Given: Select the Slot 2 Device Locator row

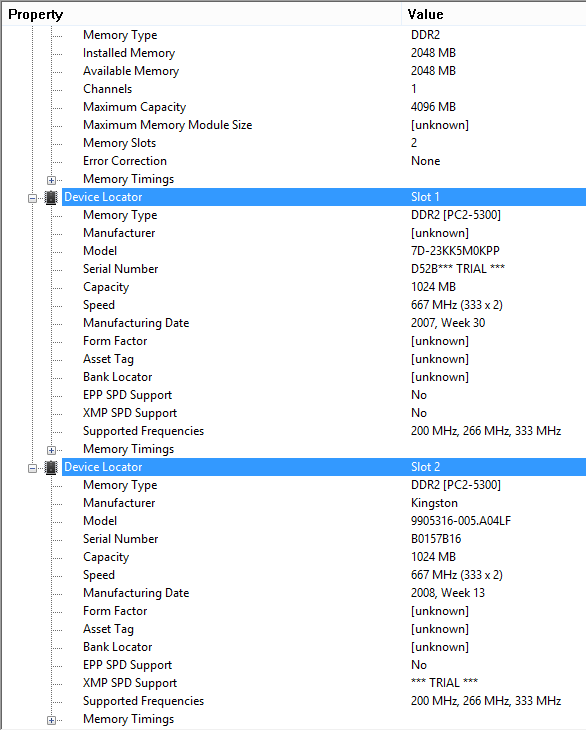Looking at the screenshot, I should tap(324, 467).
